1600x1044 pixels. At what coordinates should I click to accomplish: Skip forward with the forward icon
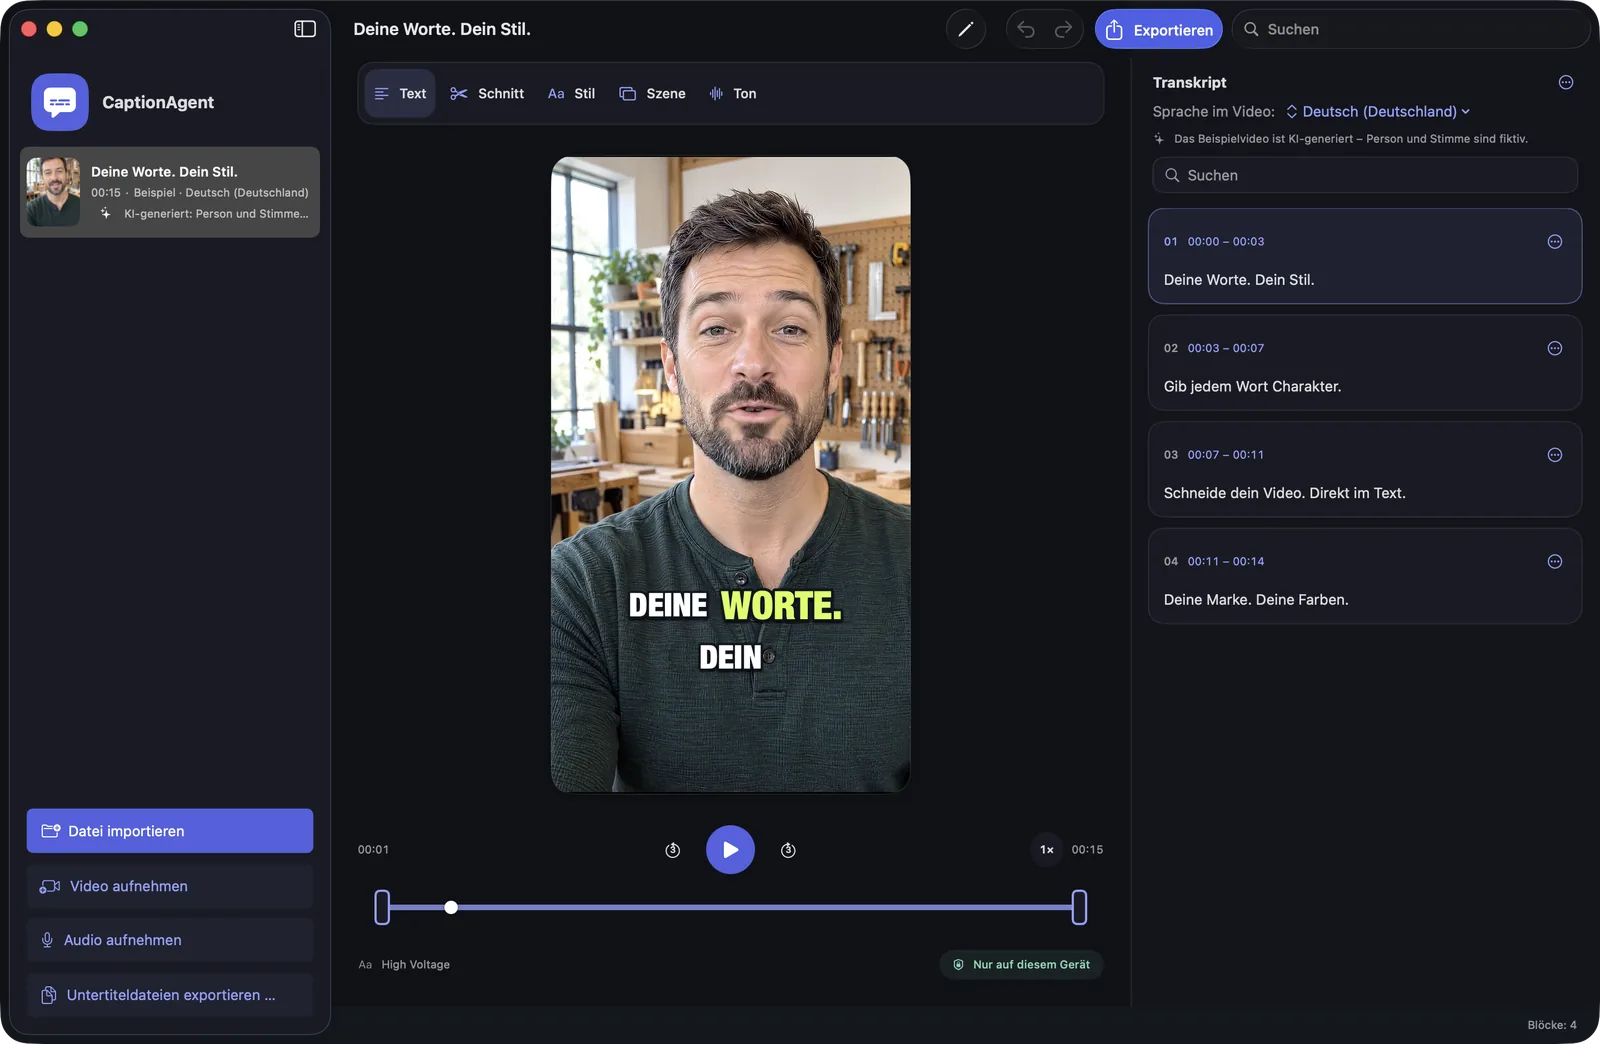click(x=788, y=850)
